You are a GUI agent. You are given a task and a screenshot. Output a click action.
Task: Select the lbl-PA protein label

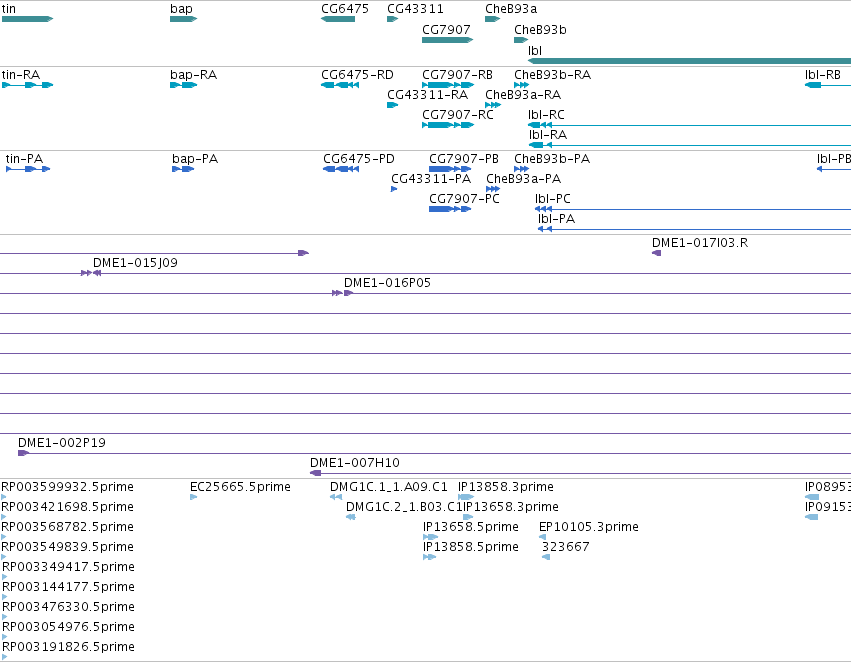[x=556, y=219]
